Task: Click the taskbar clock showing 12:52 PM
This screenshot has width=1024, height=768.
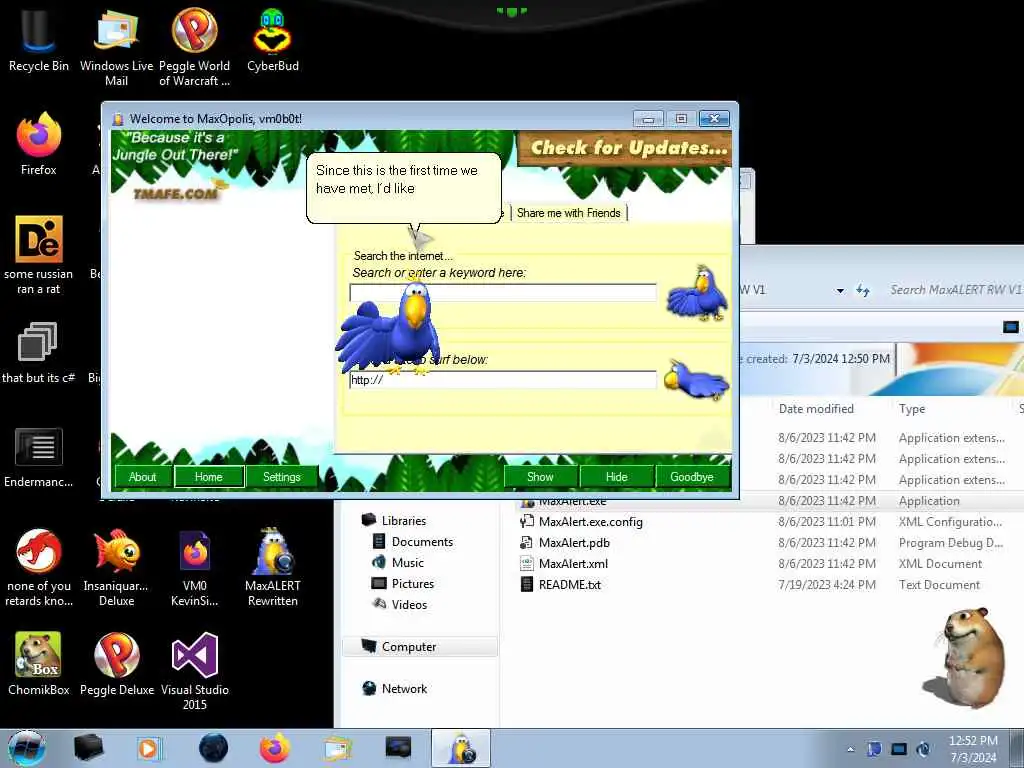Action: pos(973,749)
